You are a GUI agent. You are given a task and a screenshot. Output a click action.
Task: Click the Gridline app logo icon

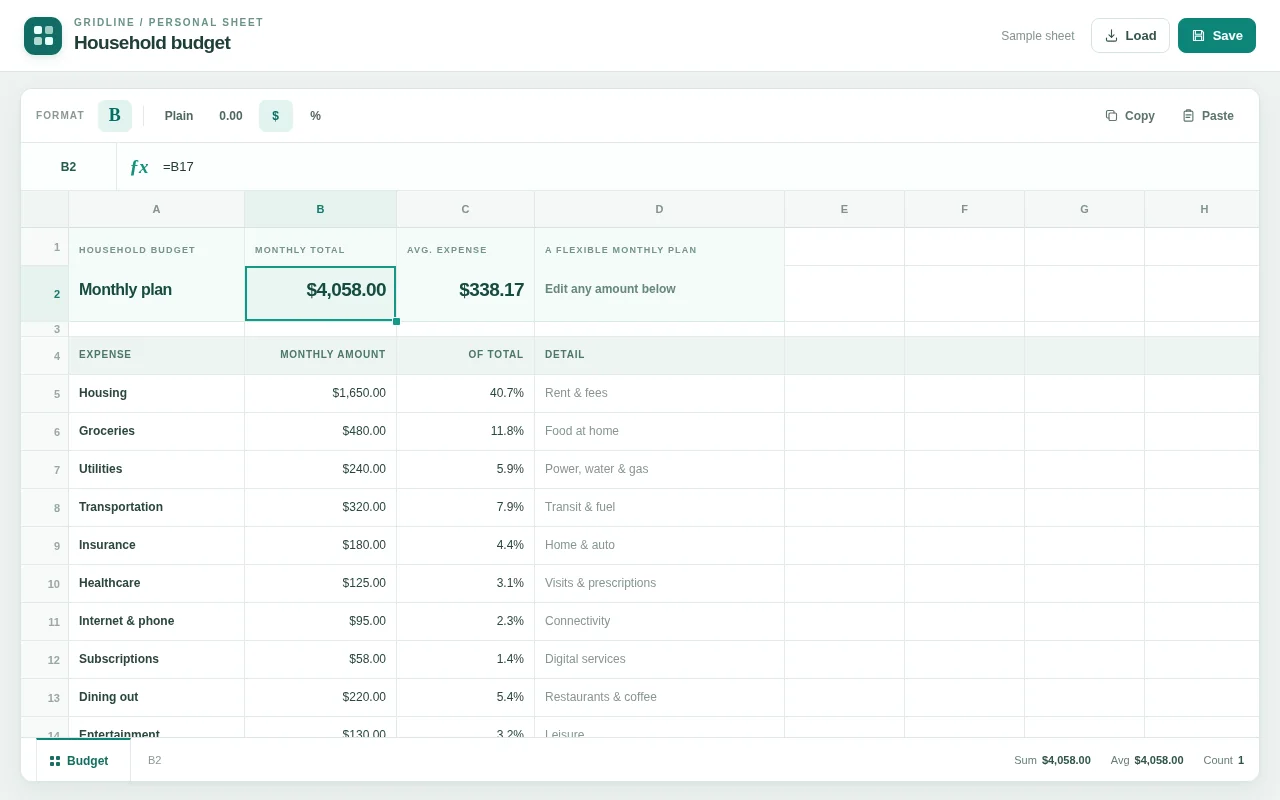(43, 36)
